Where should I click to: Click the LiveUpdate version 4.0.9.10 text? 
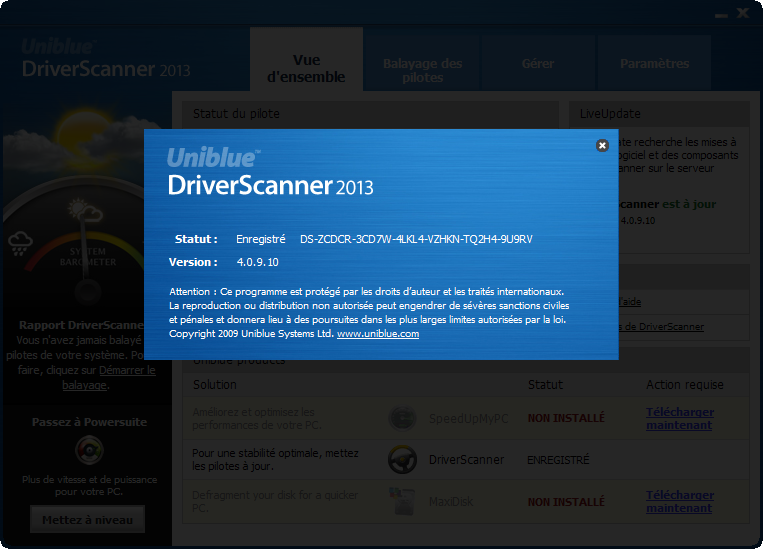tap(638, 220)
